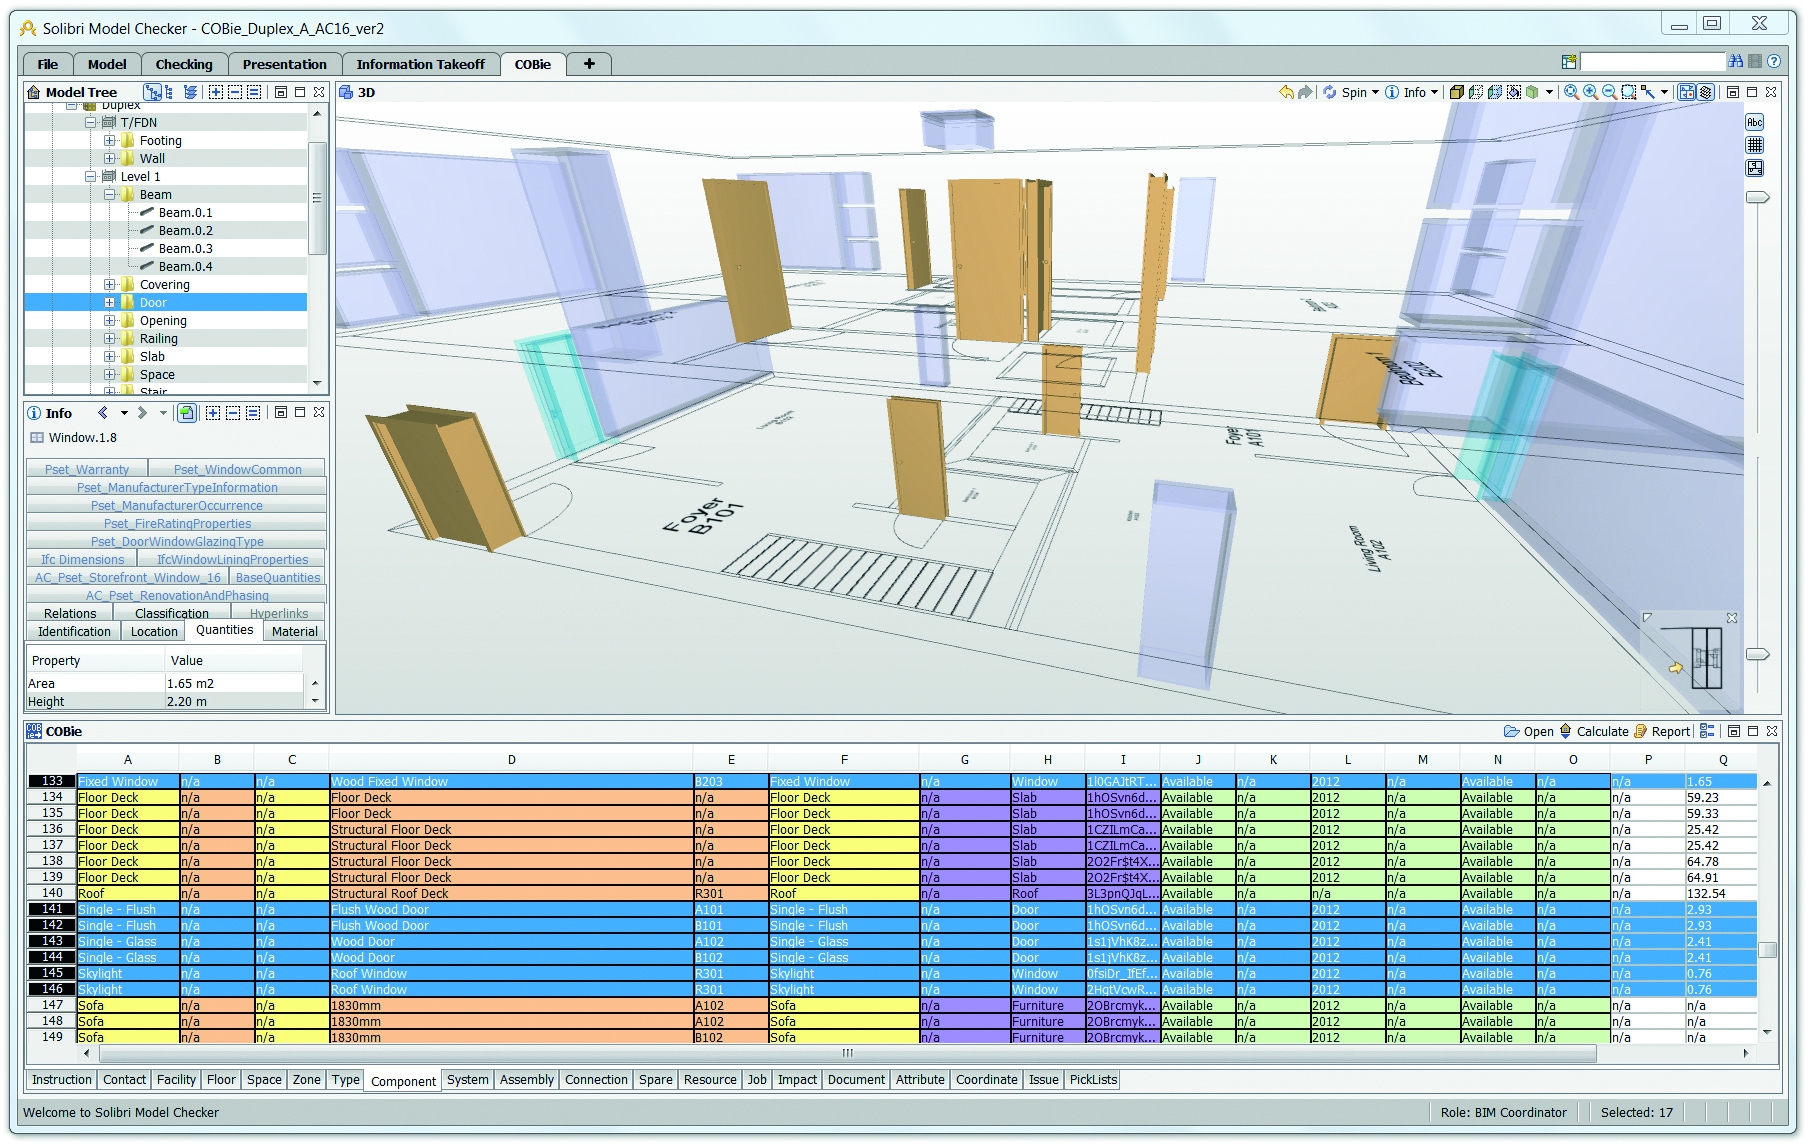Image resolution: width=1809 pixels, height=1145 pixels.
Task: Open the Spin dropdown arrow
Action: (x=1375, y=92)
